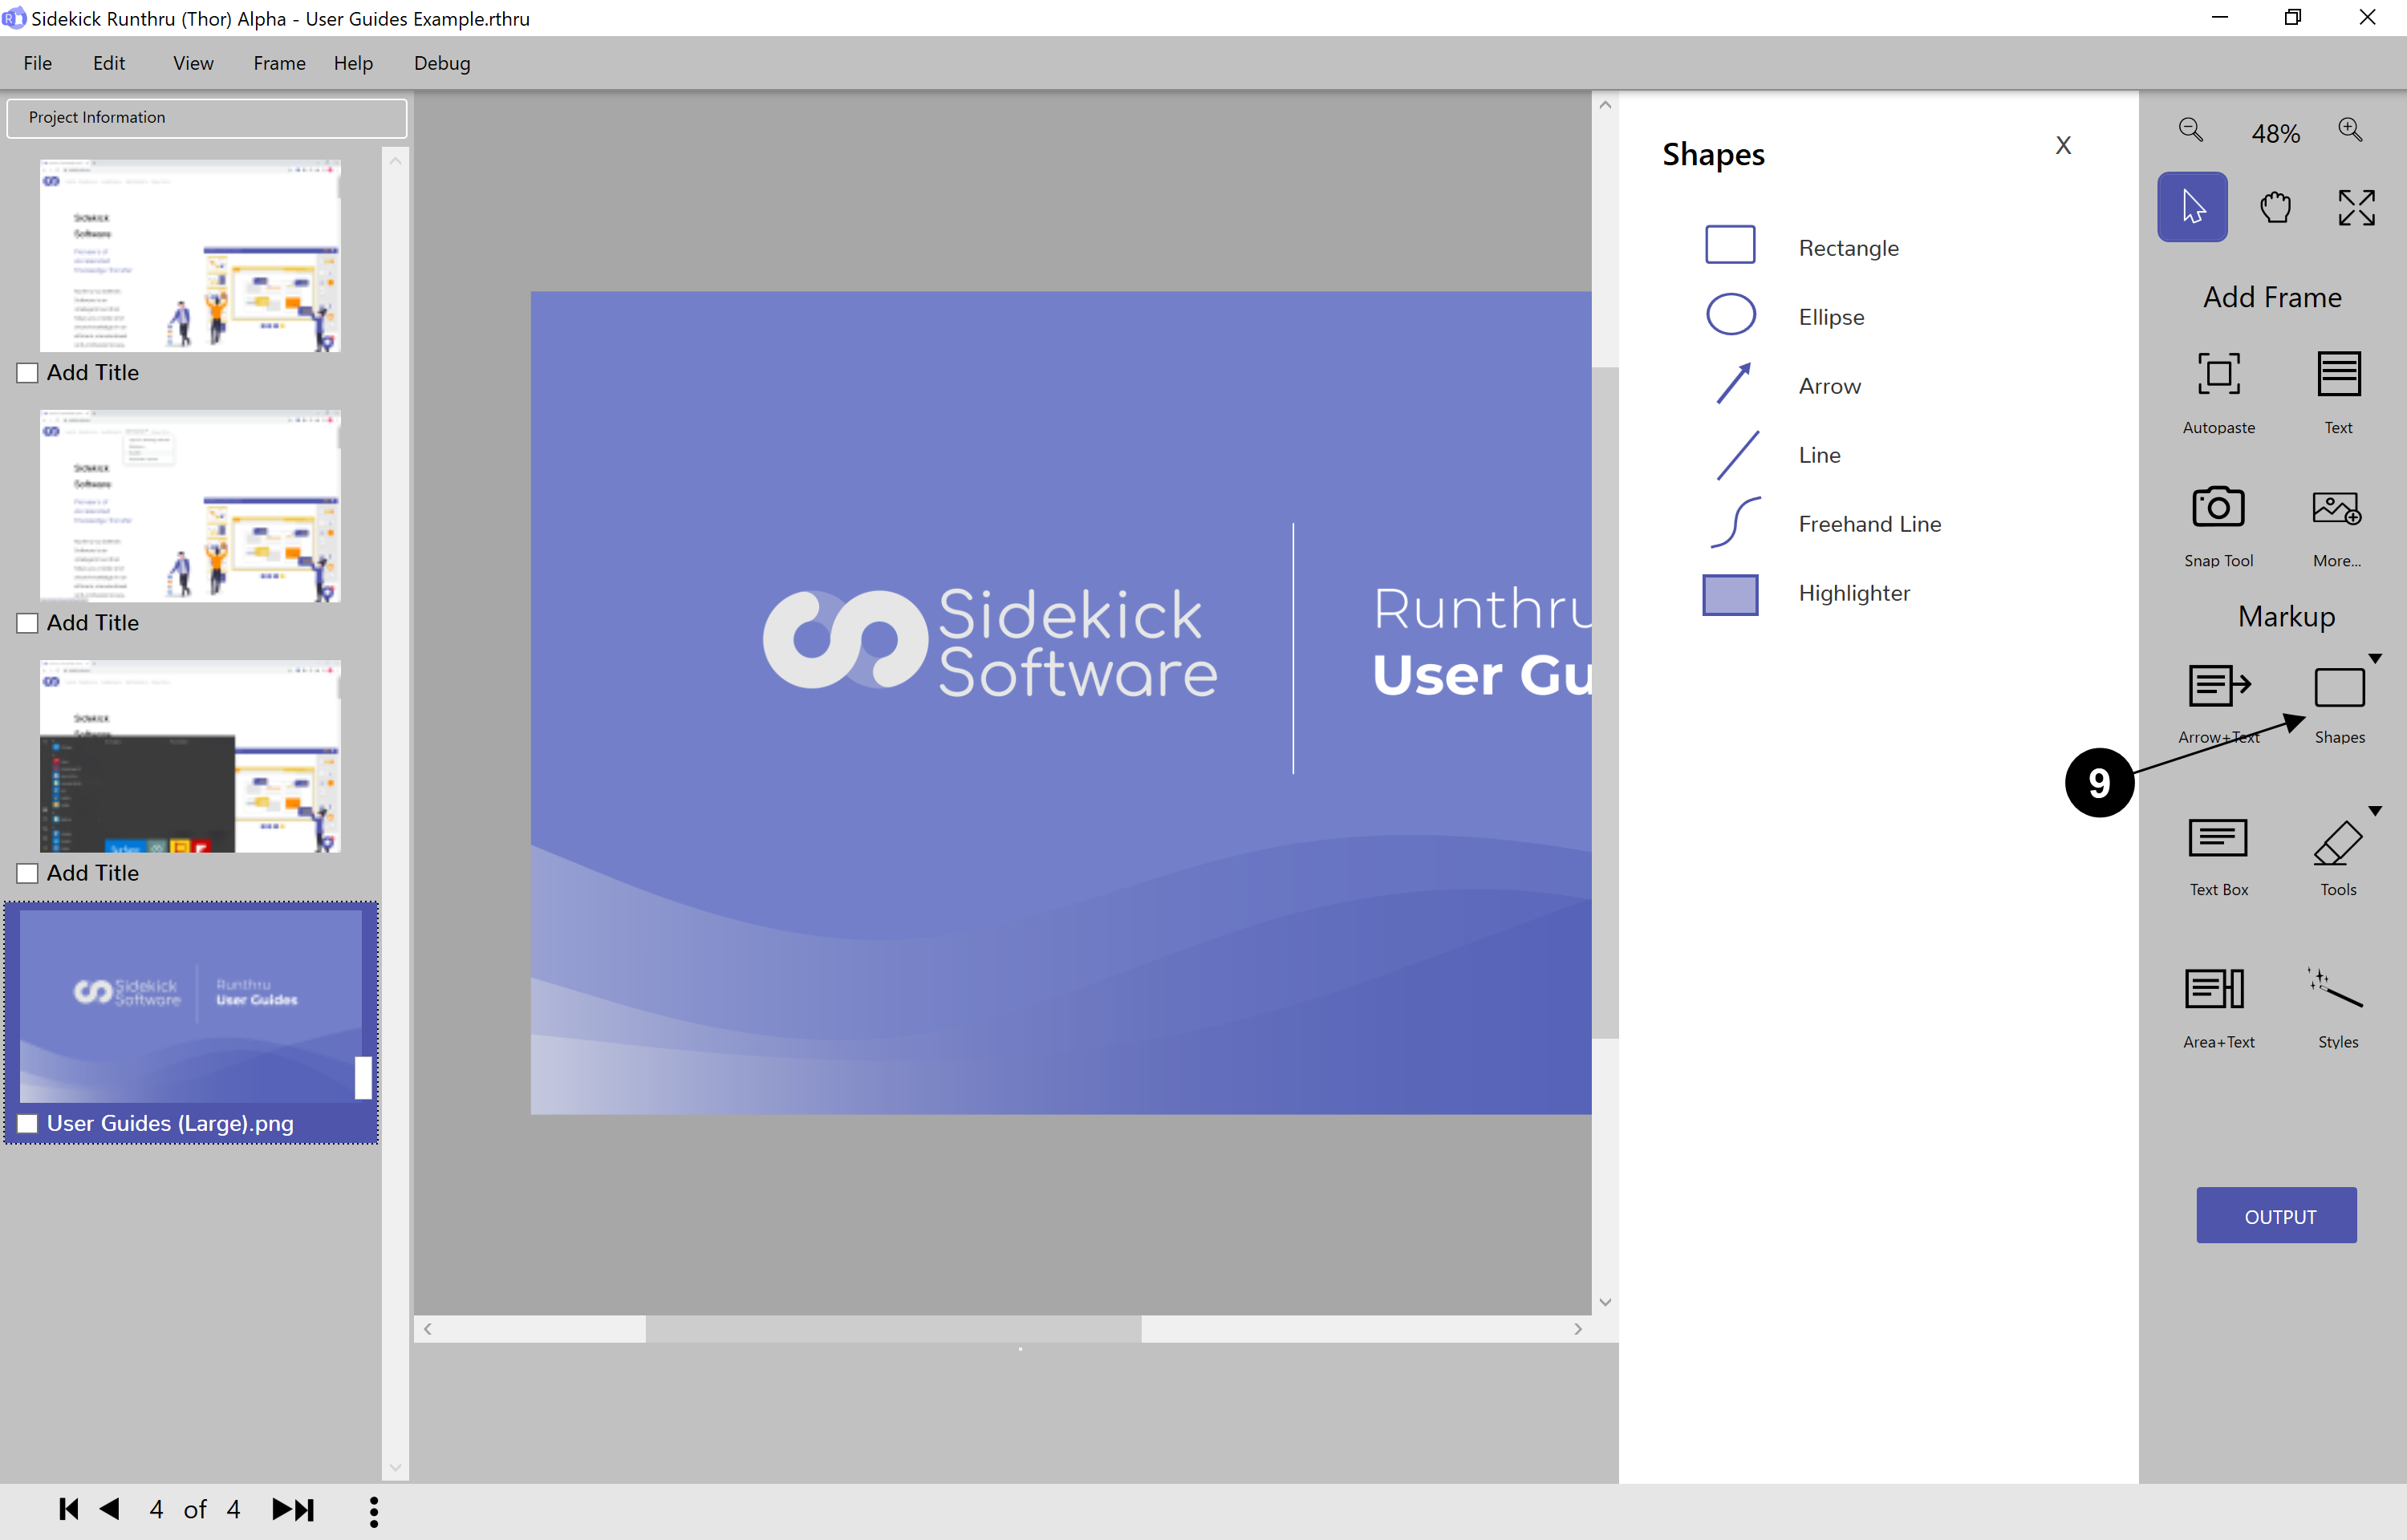This screenshot has height=1540, width=2407.
Task: Go to the previous frame
Action: point(110,1509)
